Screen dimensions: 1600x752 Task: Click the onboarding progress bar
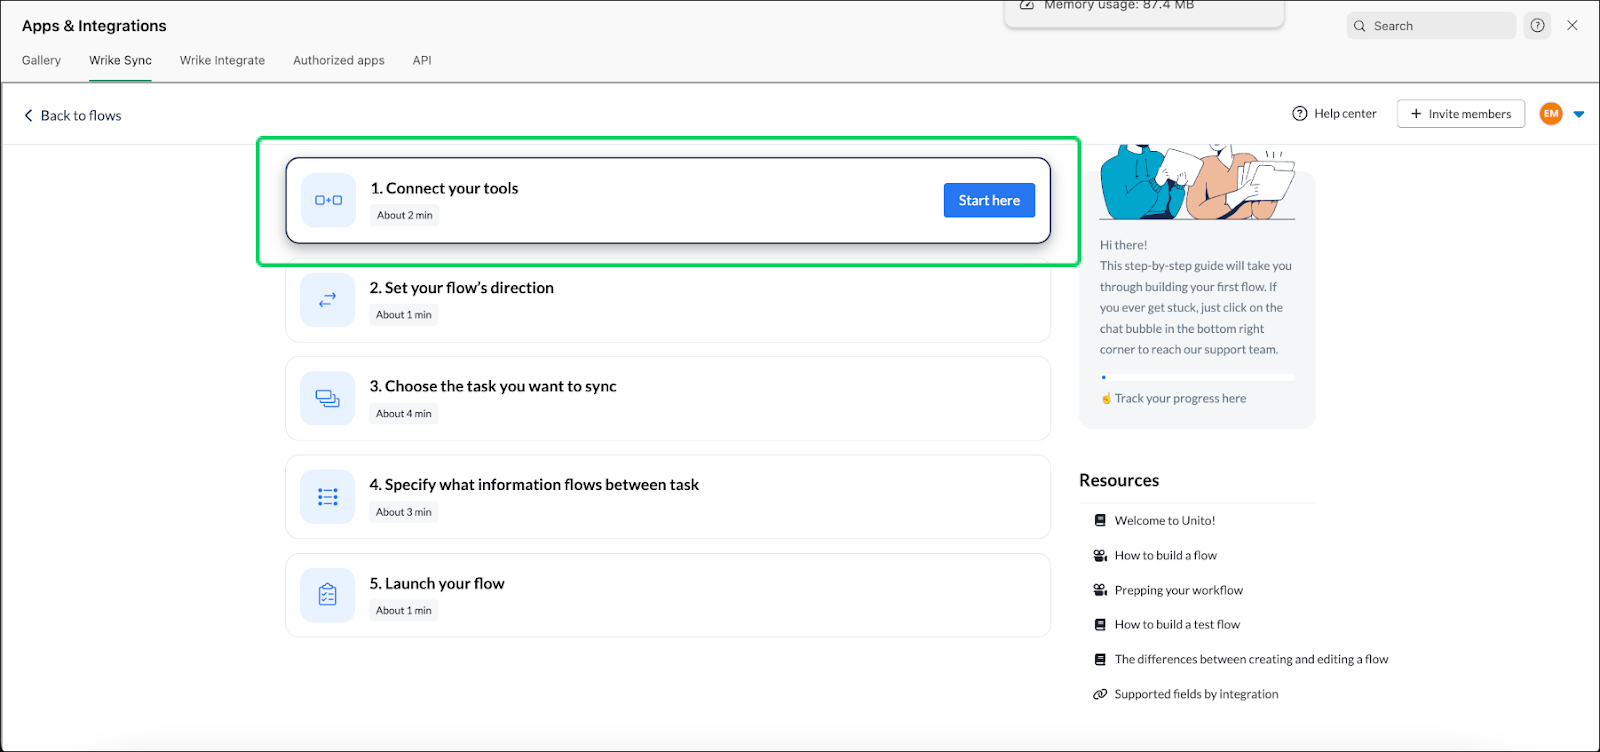[1197, 377]
